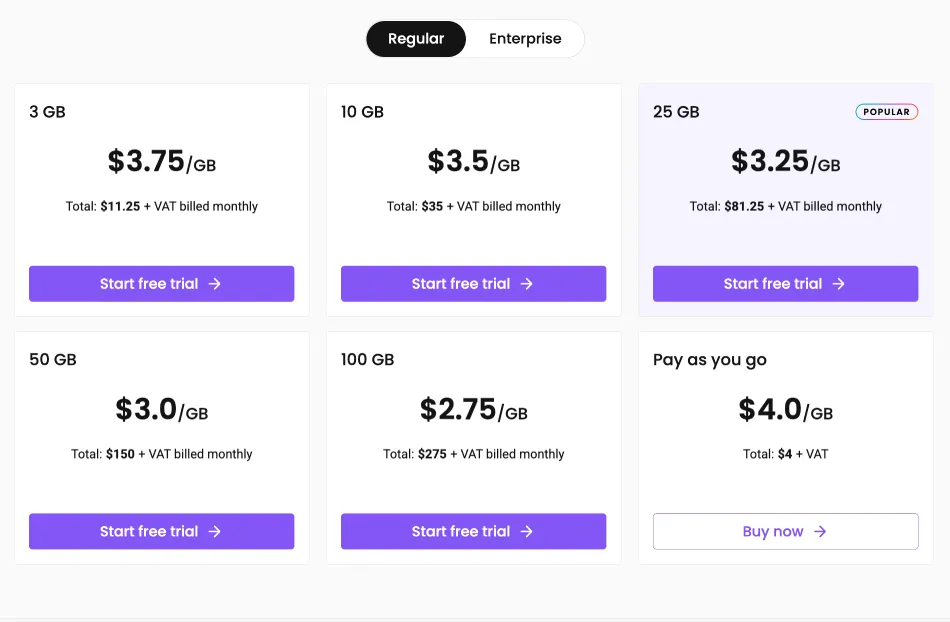Viewport: 950px width, 622px height.
Task: Start free trial for the 100 GB plan
Action: 473,531
